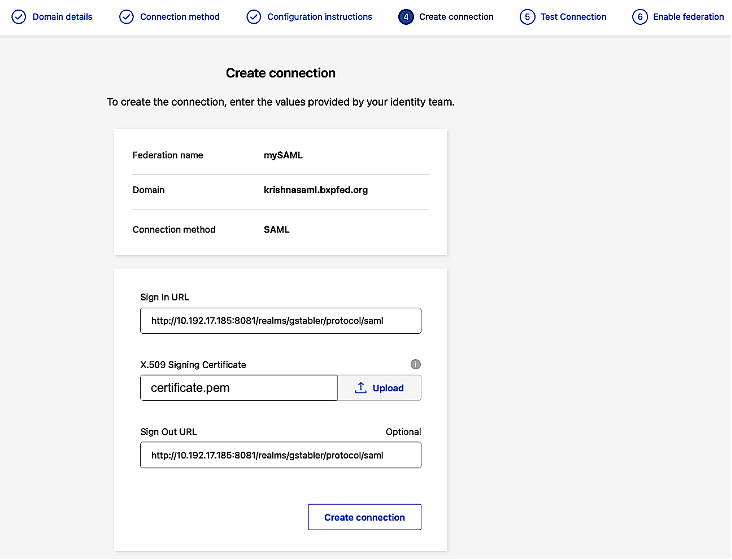Go to the Domain details step
Screen dimensions: 732x560
click(x=62, y=17)
